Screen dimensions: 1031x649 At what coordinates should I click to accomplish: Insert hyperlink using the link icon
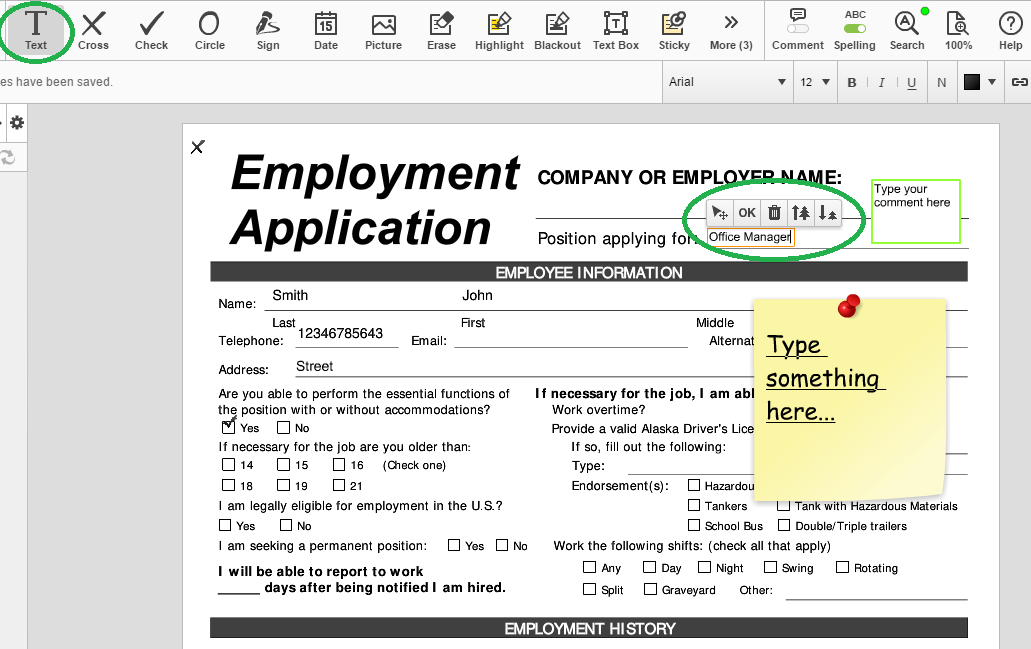coord(1019,82)
